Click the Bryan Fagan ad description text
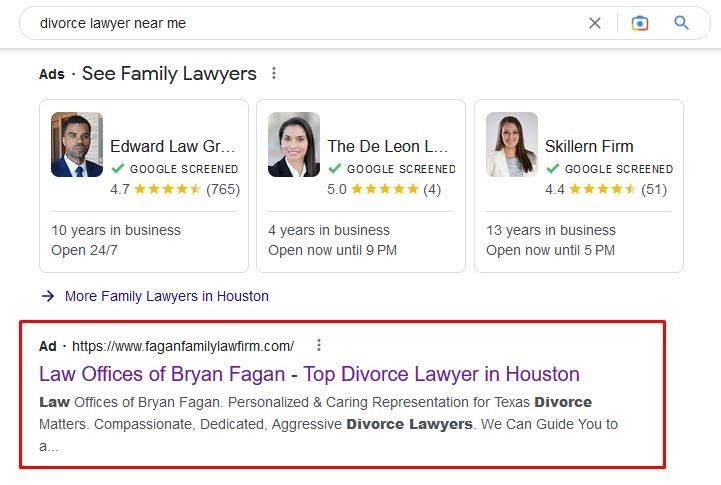This screenshot has height=485, width=721. click(x=328, y=424)
